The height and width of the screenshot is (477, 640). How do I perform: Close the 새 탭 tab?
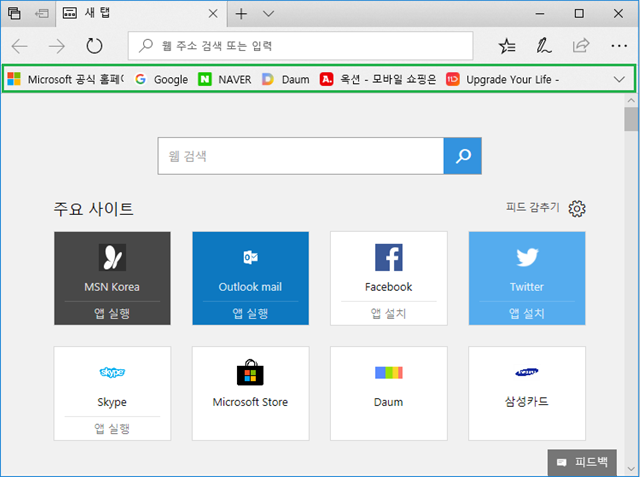pos(213,14)
